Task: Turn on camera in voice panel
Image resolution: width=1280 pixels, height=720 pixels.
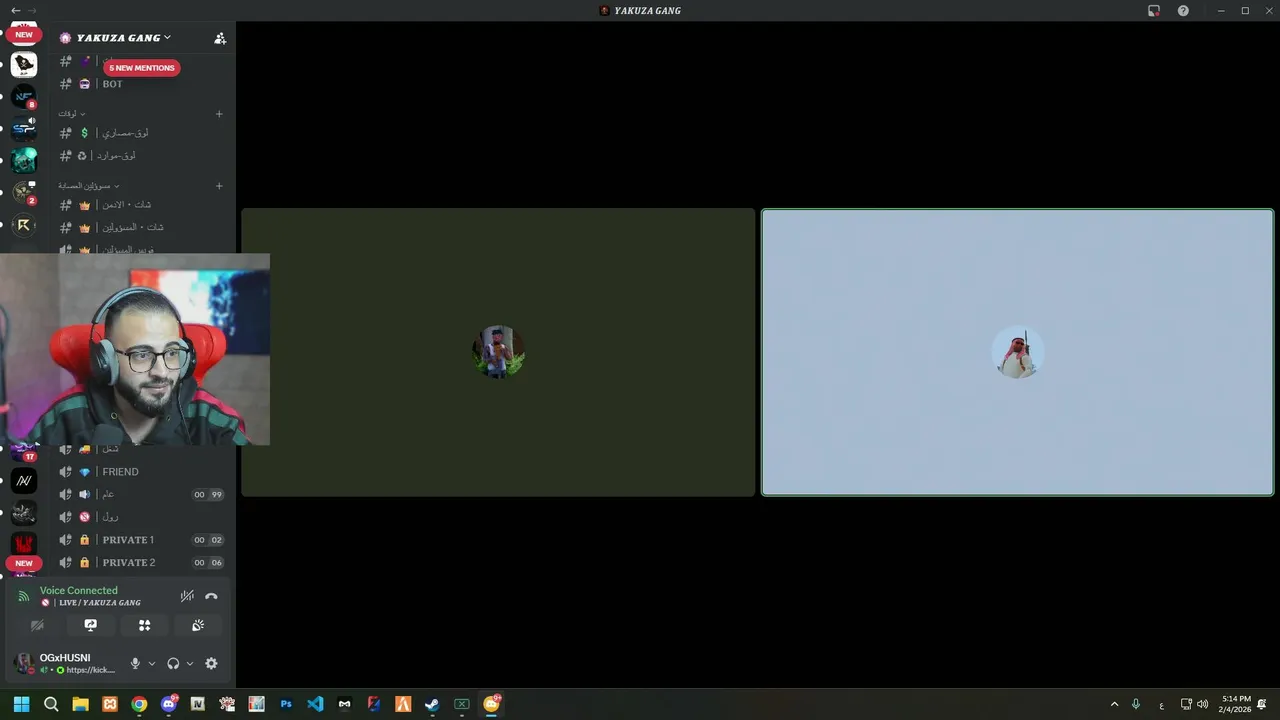Action: click(37, 625)
